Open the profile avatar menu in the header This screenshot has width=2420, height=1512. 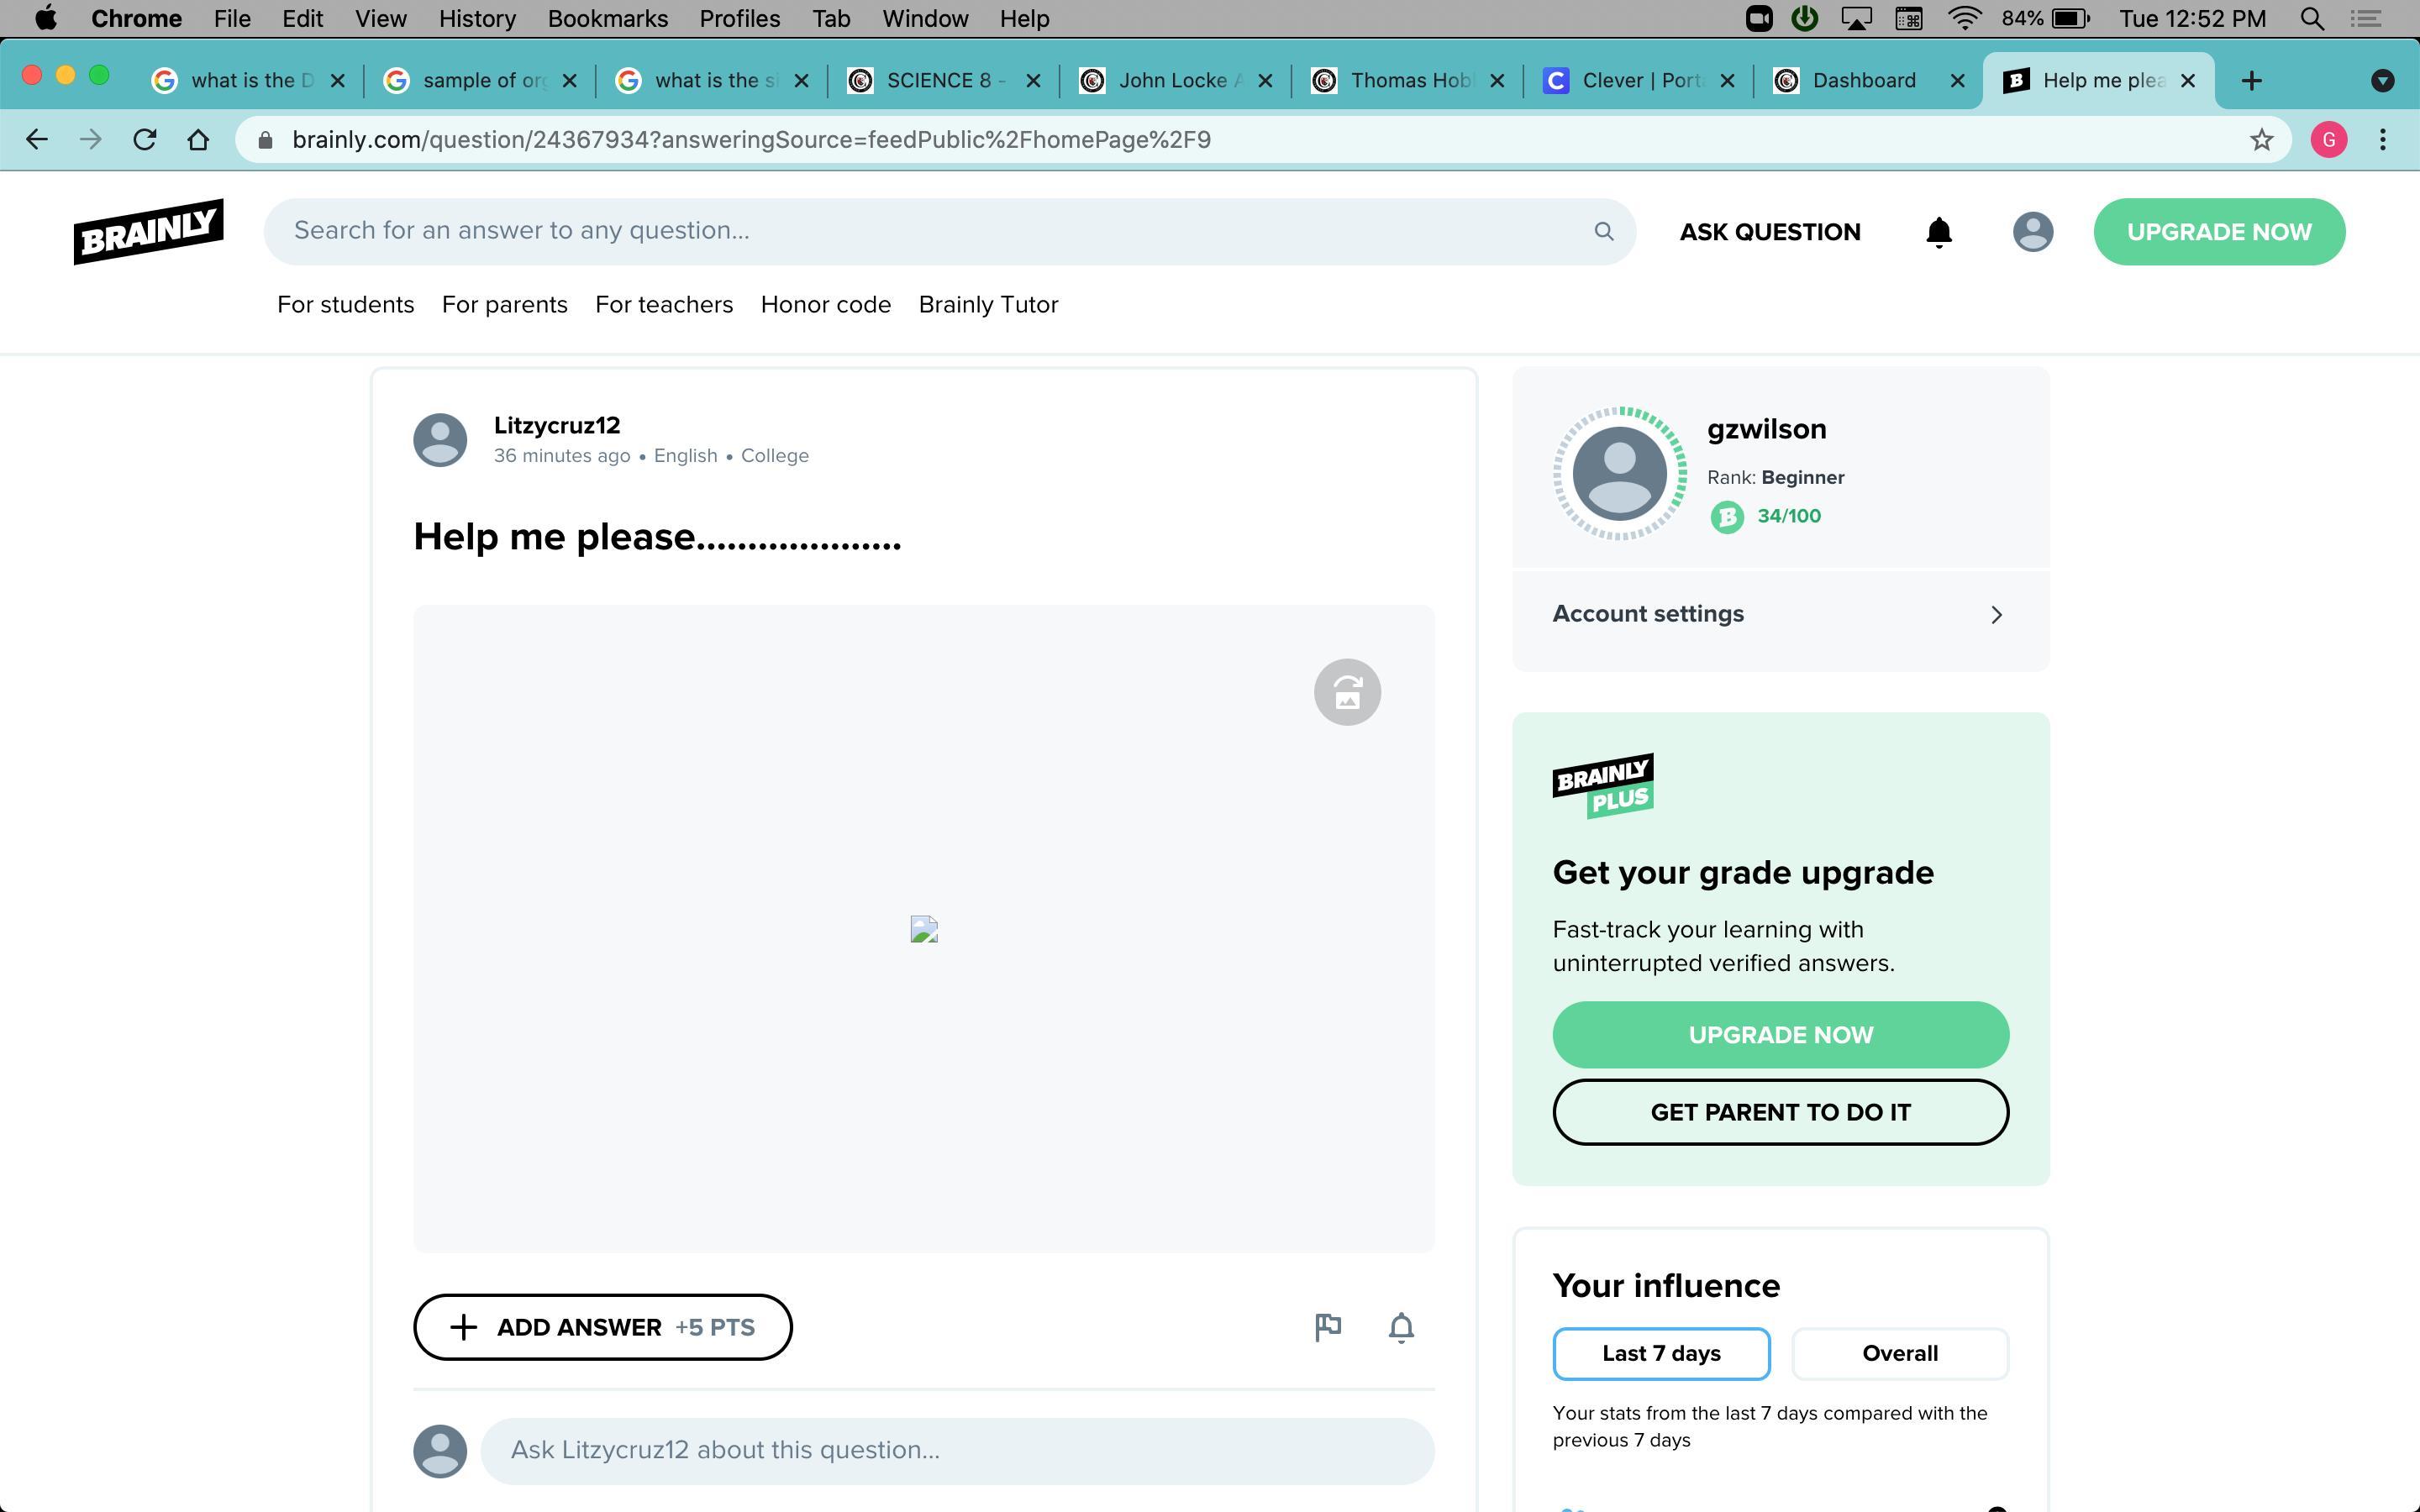click(x=2032, y=232)
